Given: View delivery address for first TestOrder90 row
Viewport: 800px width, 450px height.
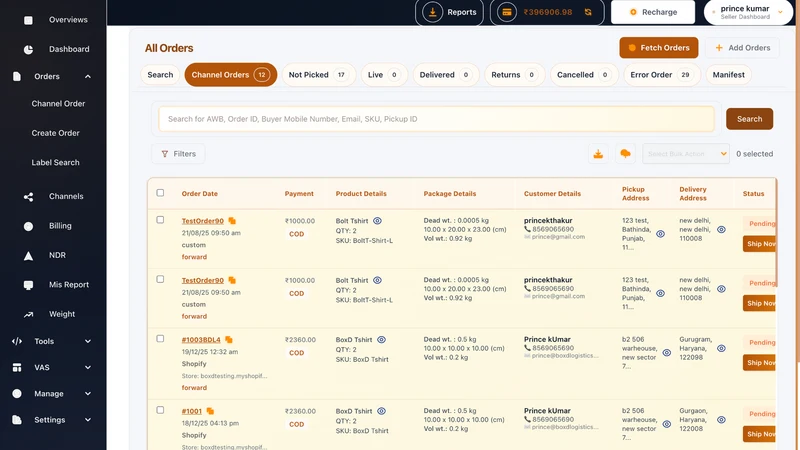Looking at the screenshot, I should coord(721,230).
